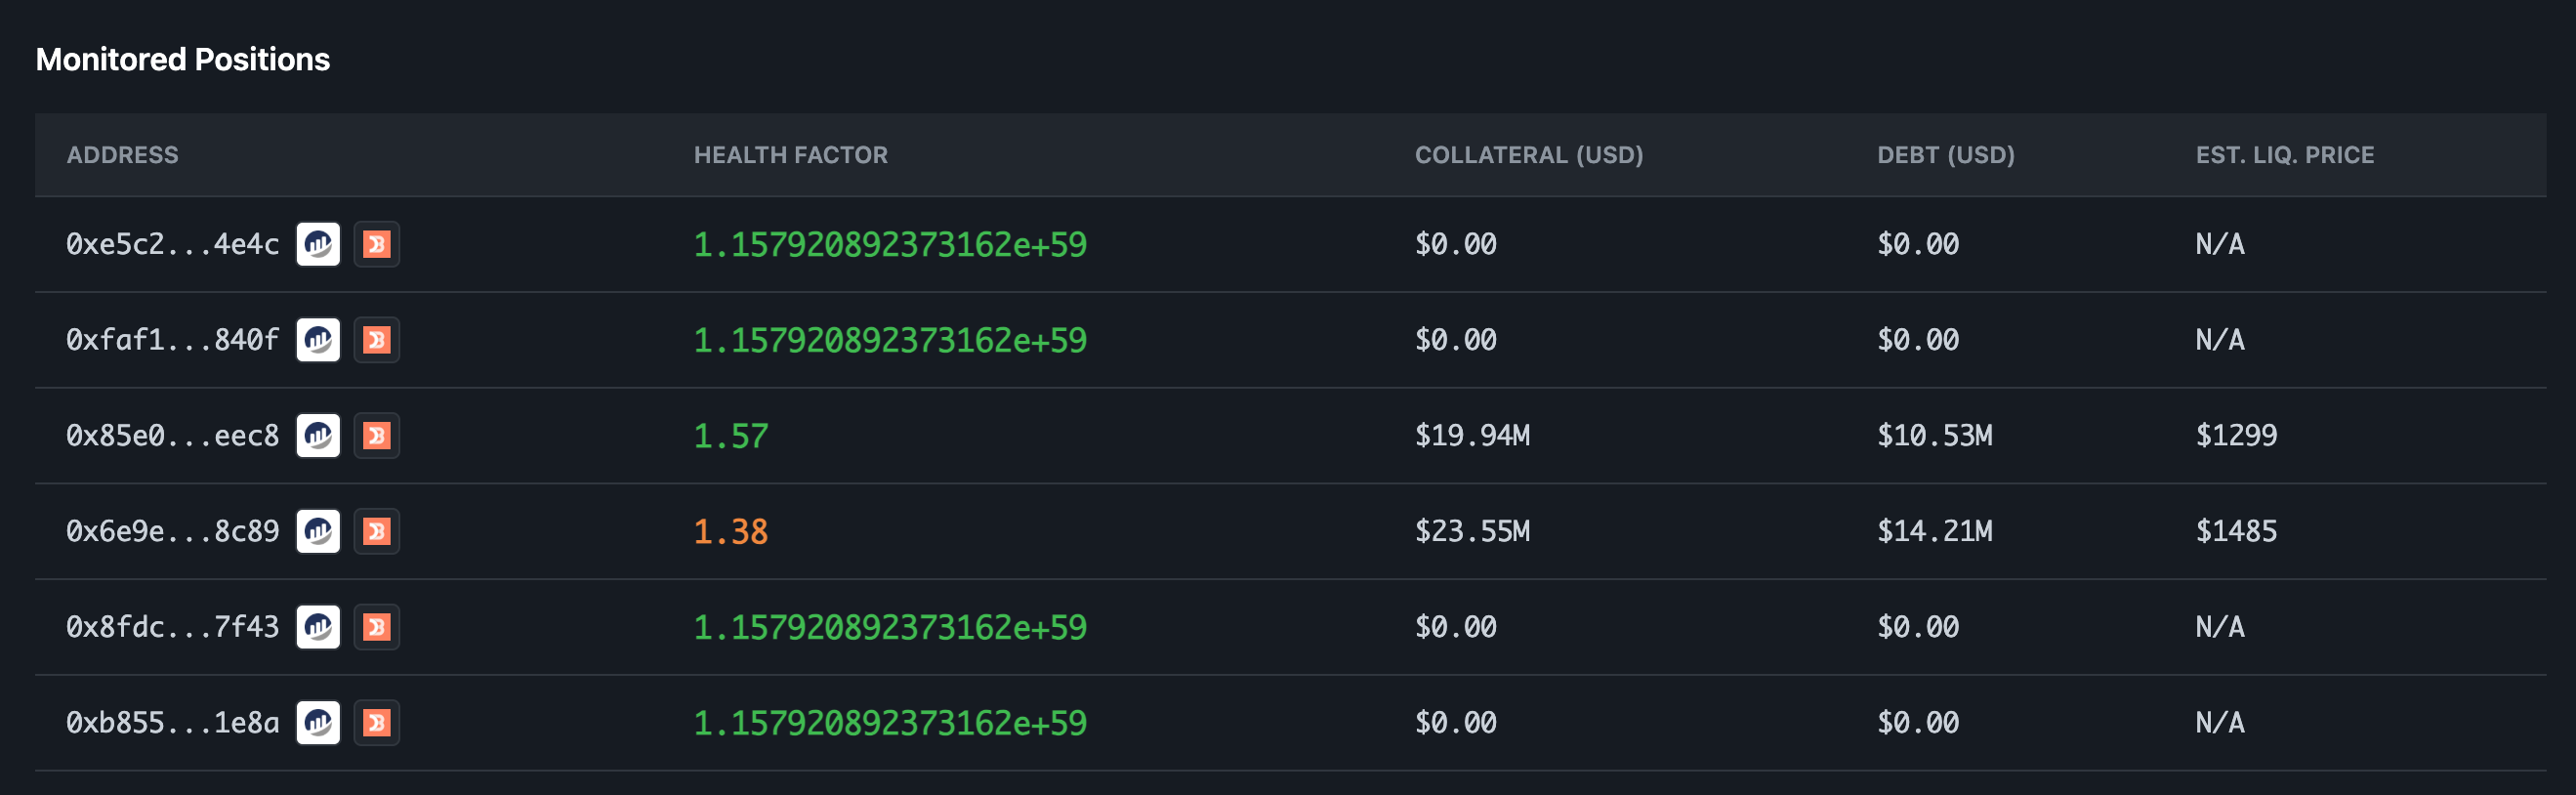
Task: Open orange DeBank icon for 0x8fdc...7f43
Action: coord(377,627)
